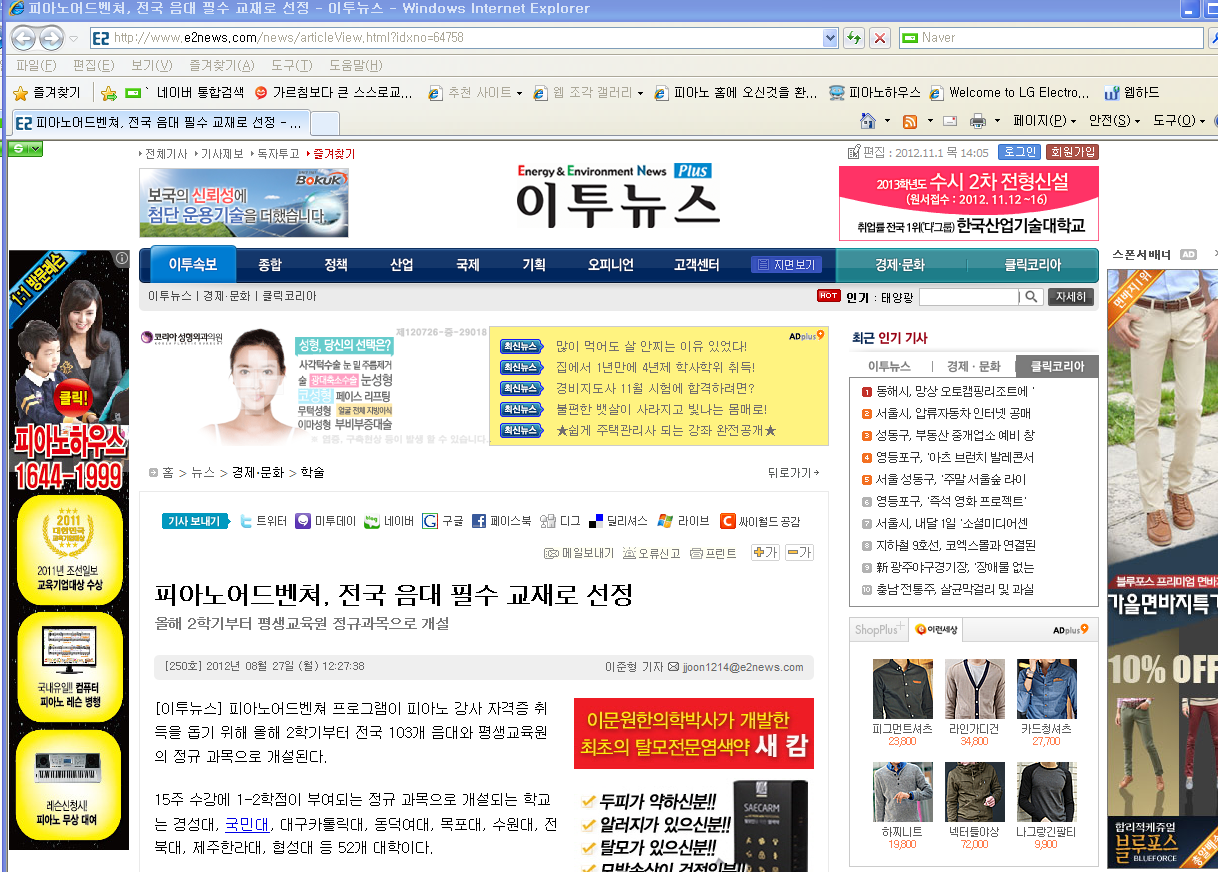This screenshot has height=872, width=1218.
Task: Click the Home icon in command bar
Action: coord(868,121)
